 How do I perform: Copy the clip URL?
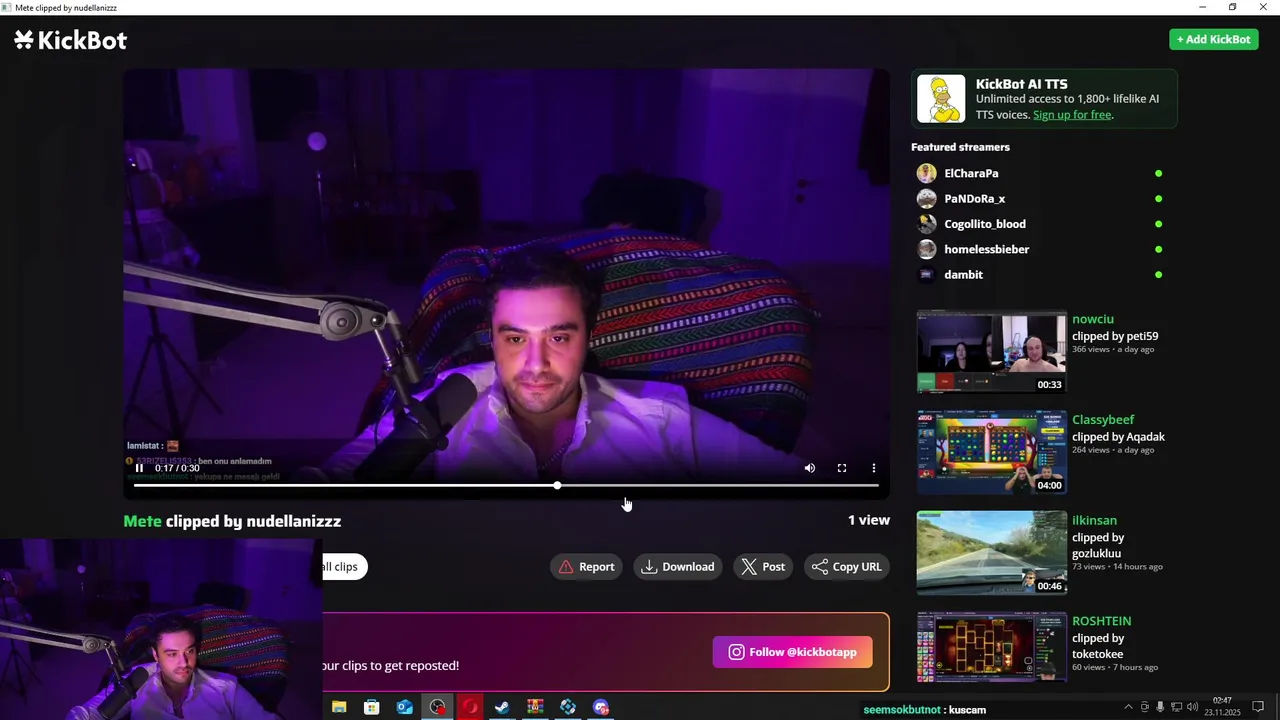[847, 567]
